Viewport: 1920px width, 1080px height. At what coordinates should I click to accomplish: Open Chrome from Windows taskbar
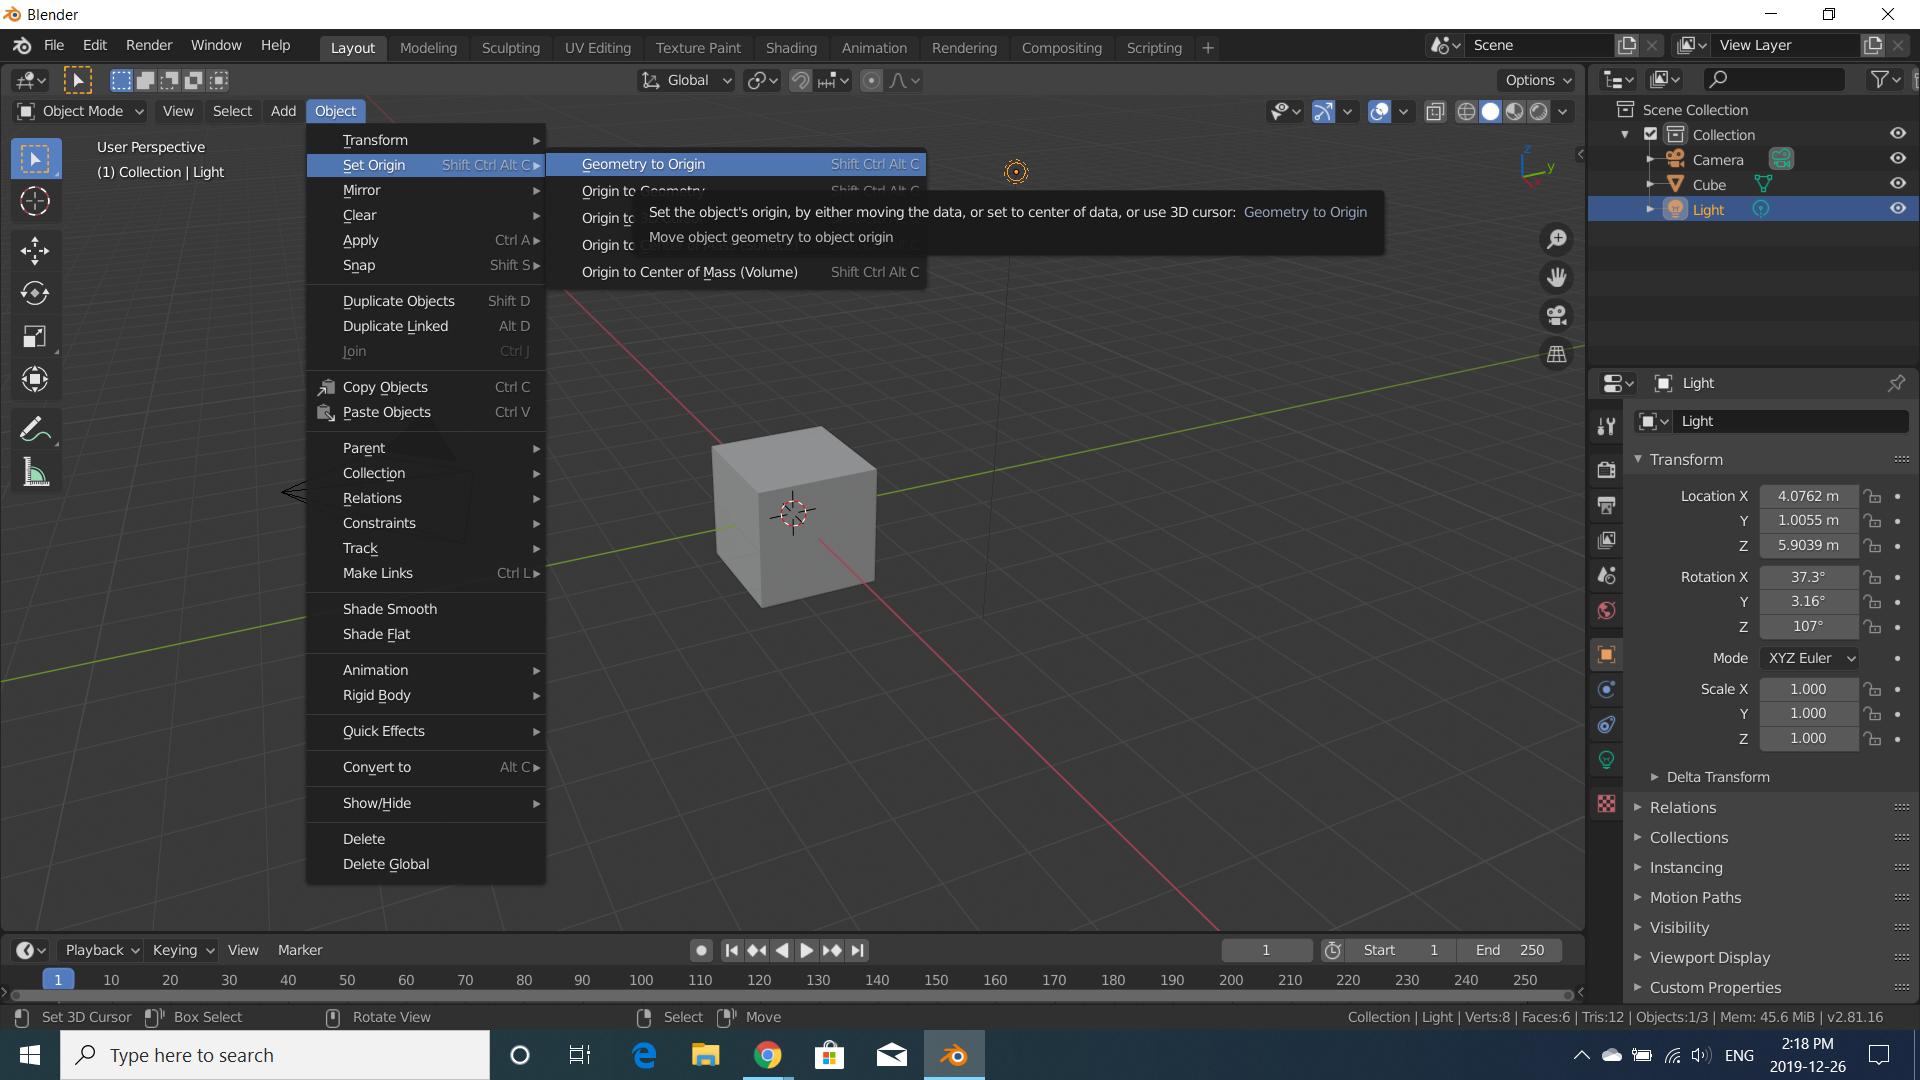[767, 1055]
